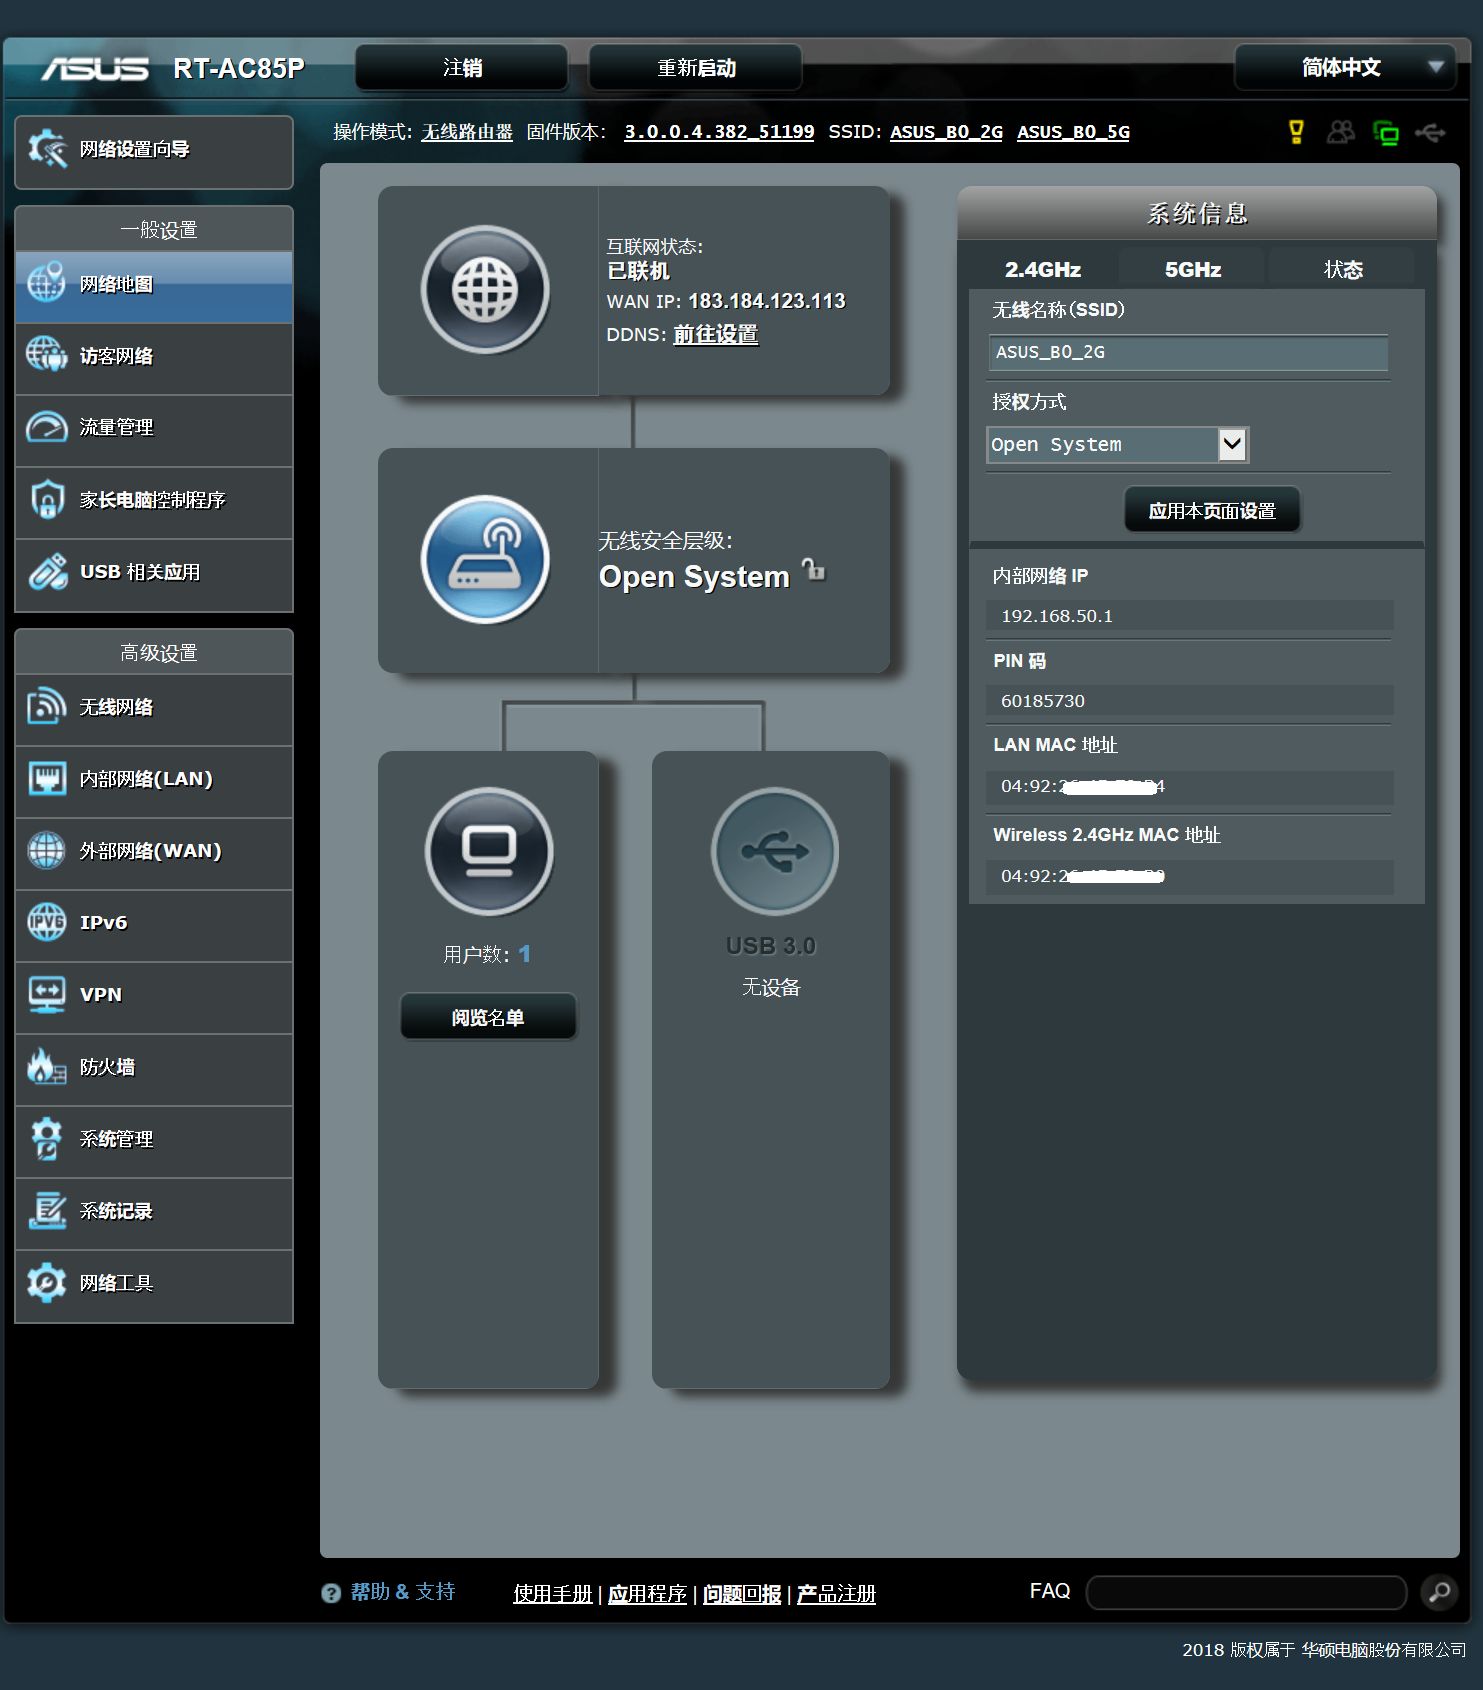This screenshot has height=1690, width=1483.
Task: Click the green LAN connection status icon
Action: (x=1386, y=133)
